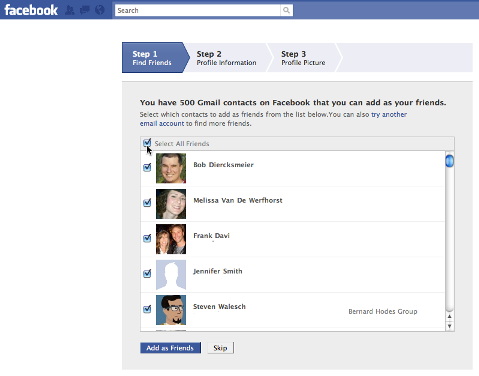Click the name Frank Davi
Image resolution: width=479 pixels, height=376 pixels.
tap(211, 236)
